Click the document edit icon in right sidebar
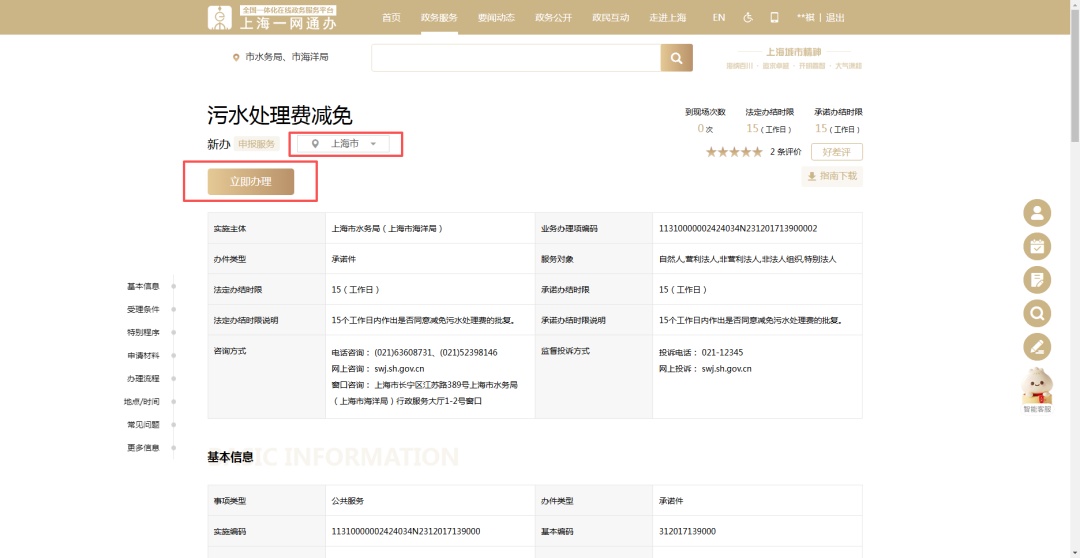1080x558 pixels. tap(1037, 280)
